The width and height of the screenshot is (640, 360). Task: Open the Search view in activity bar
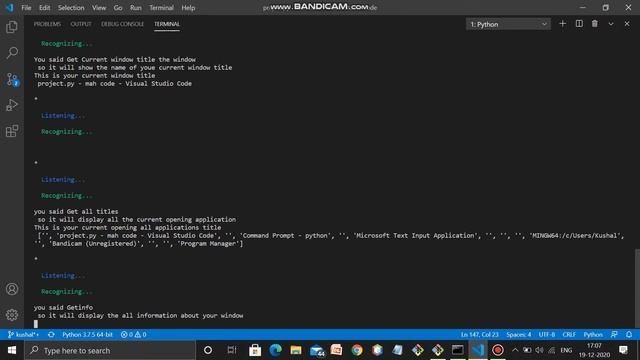12,53
